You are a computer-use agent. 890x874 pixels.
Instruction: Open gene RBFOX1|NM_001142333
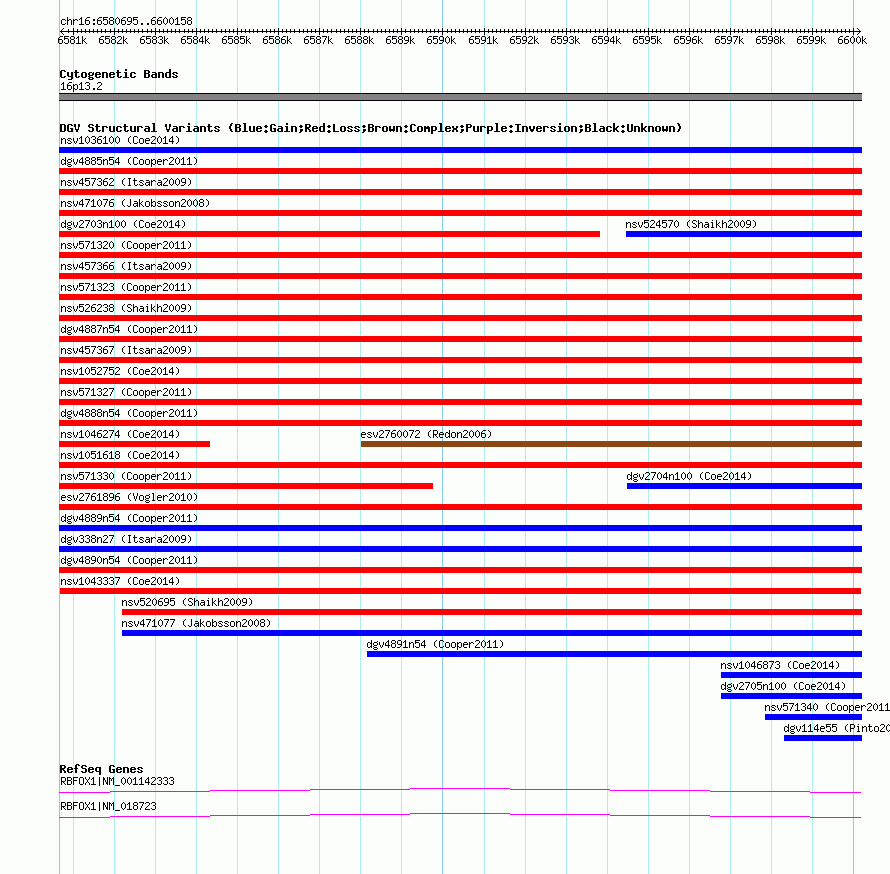tap(117, 781)
